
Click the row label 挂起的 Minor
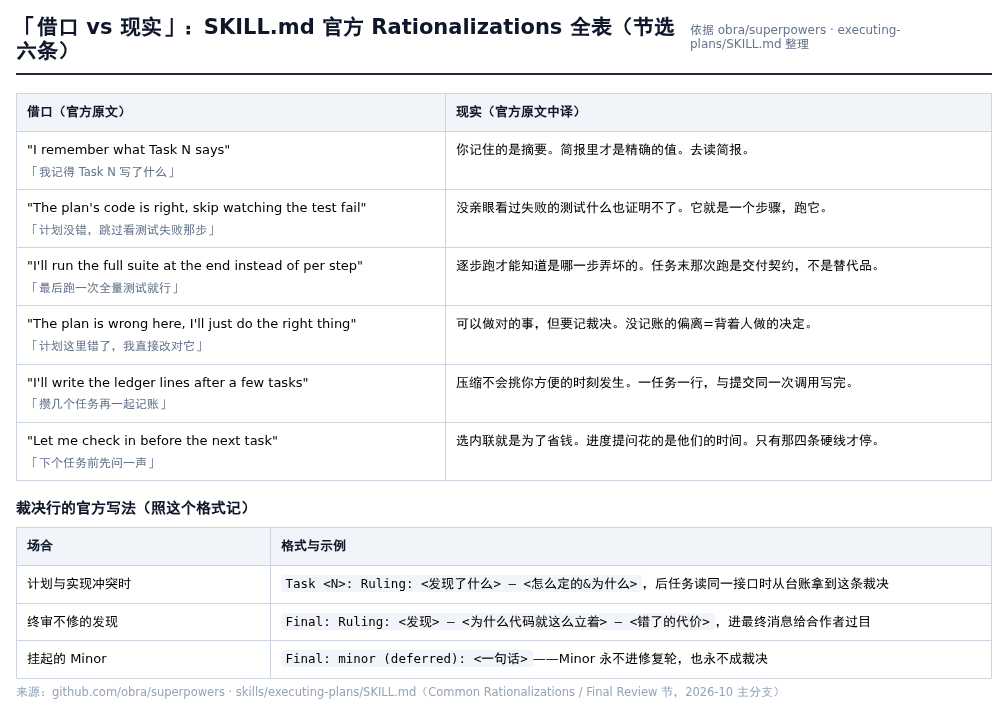[x=67, y=658]
